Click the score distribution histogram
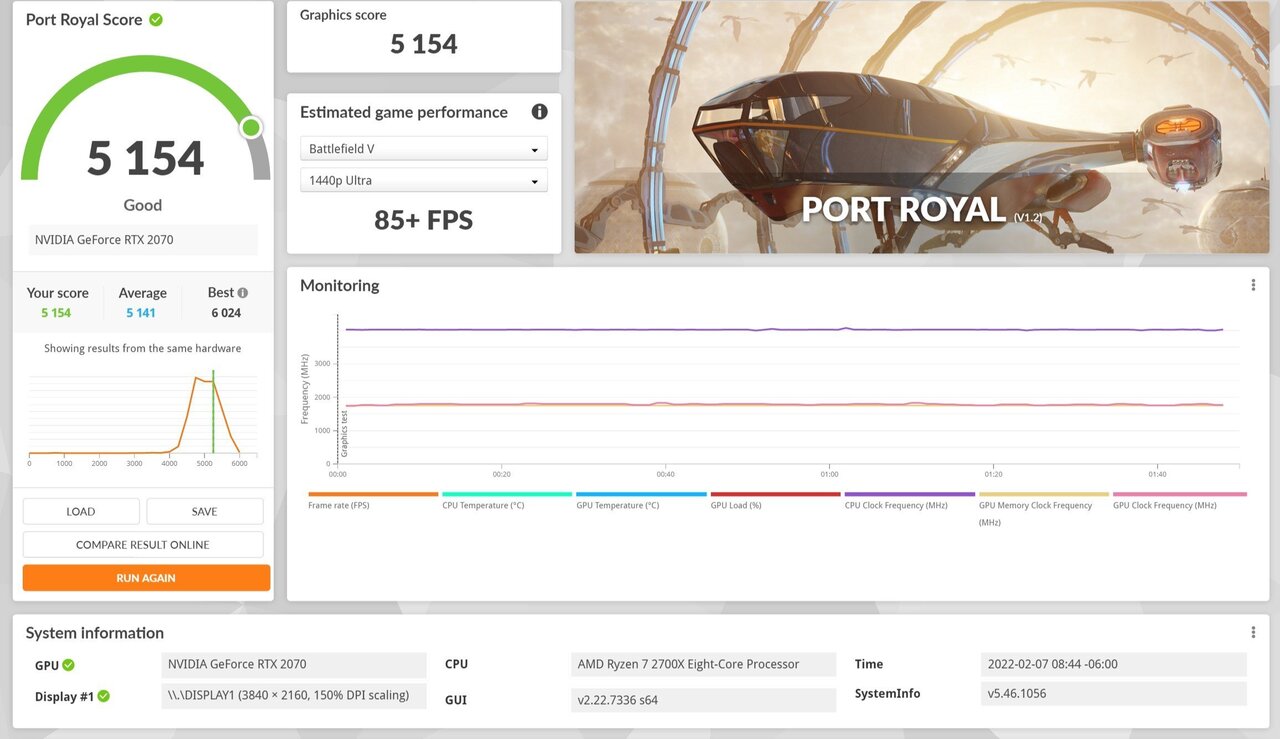The height and width of the screenshot is (739, 1280). tap(143, 415)
